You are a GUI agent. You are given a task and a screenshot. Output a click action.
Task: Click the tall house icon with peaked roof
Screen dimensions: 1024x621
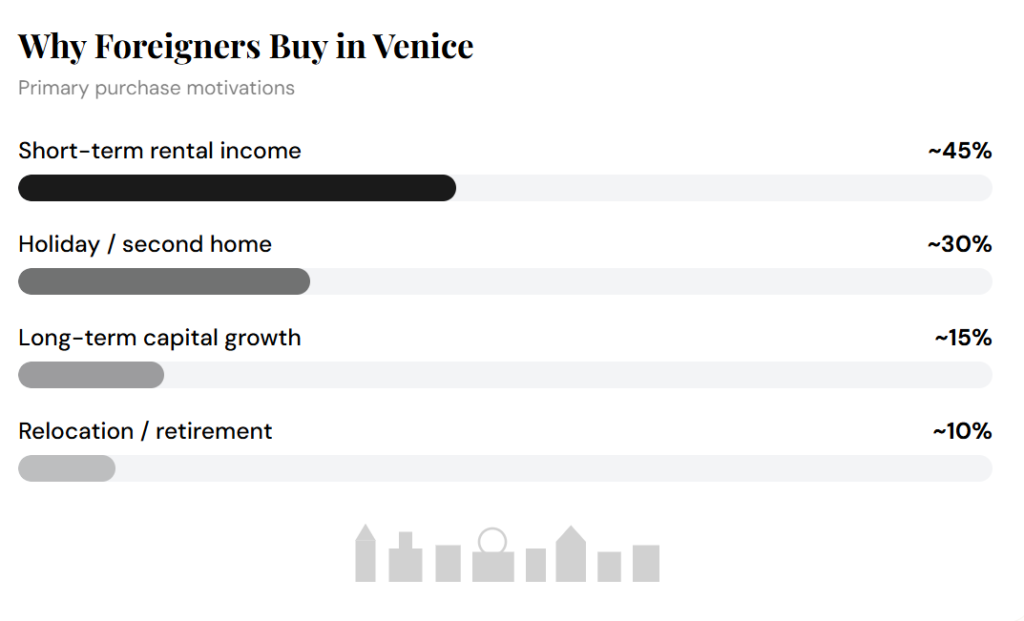[570, 556]
